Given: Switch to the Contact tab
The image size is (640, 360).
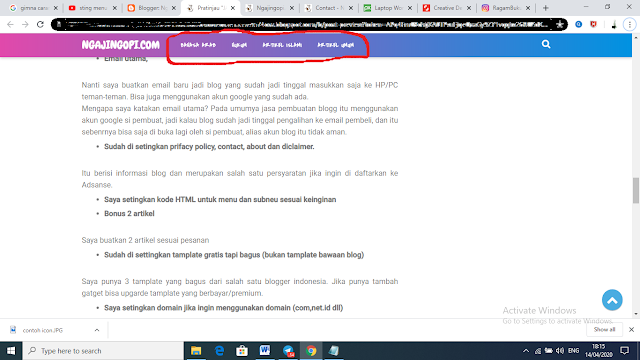Looking at the screenshot, I should 329,8.
